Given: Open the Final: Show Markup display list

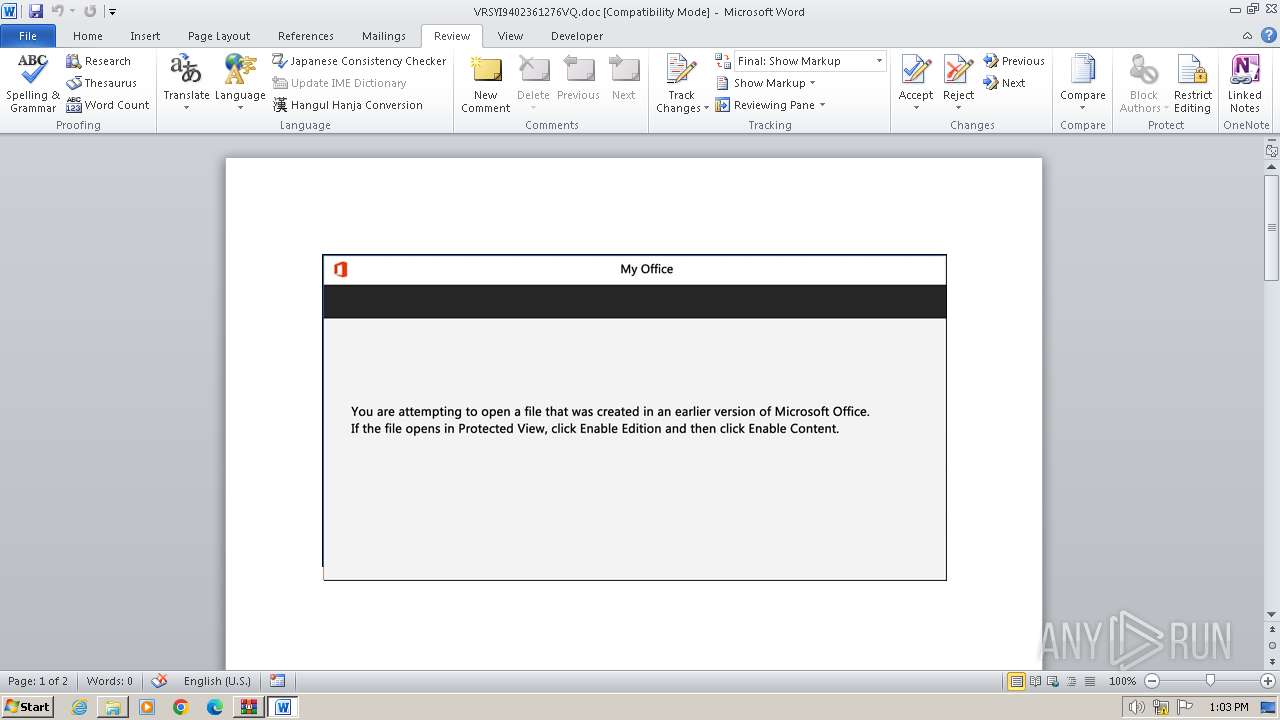Looking at the screenshot, I should pyautogui.click(x=810, y=61).
